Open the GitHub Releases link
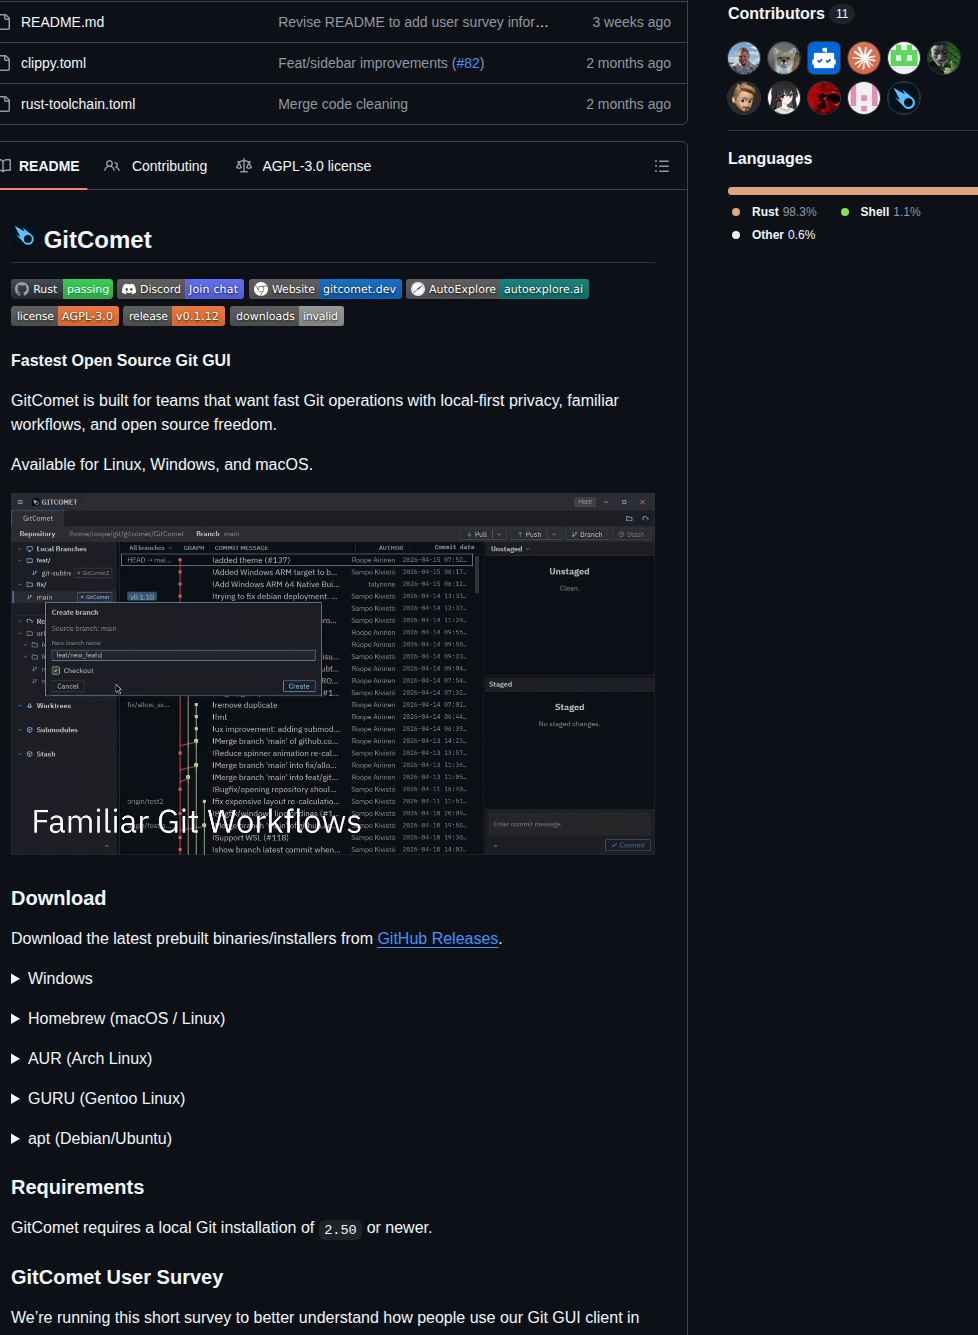 (x=437, y=938)
